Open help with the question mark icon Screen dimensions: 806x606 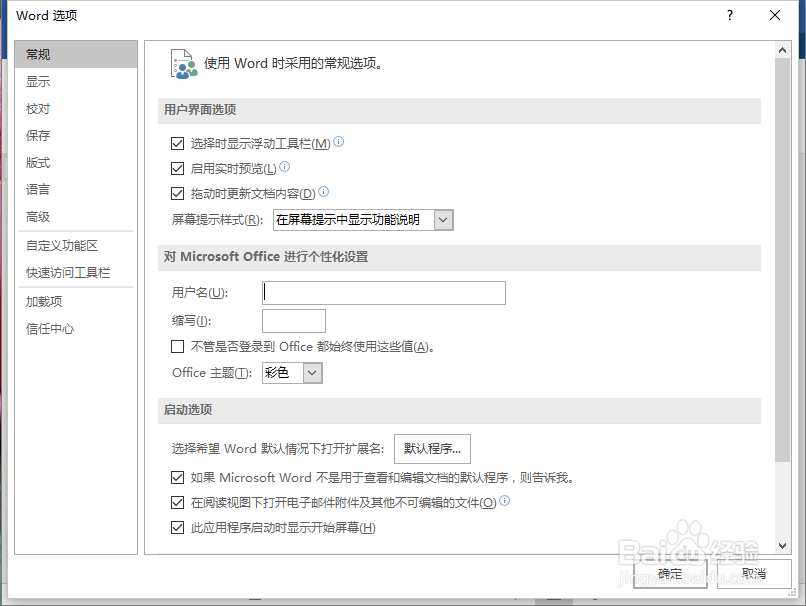pyautogui.click(x=729, y=15)
